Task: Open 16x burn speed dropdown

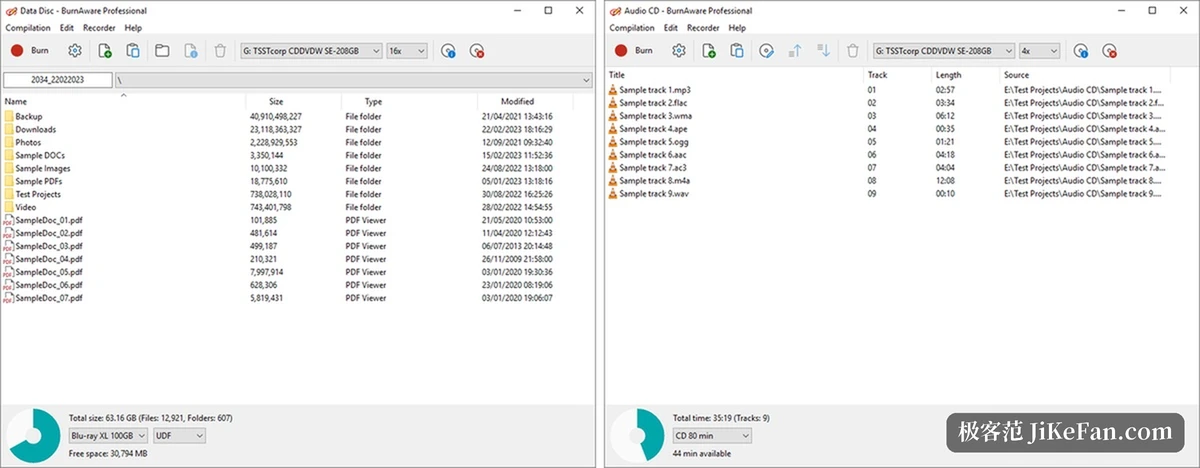Action: point(407,50)
